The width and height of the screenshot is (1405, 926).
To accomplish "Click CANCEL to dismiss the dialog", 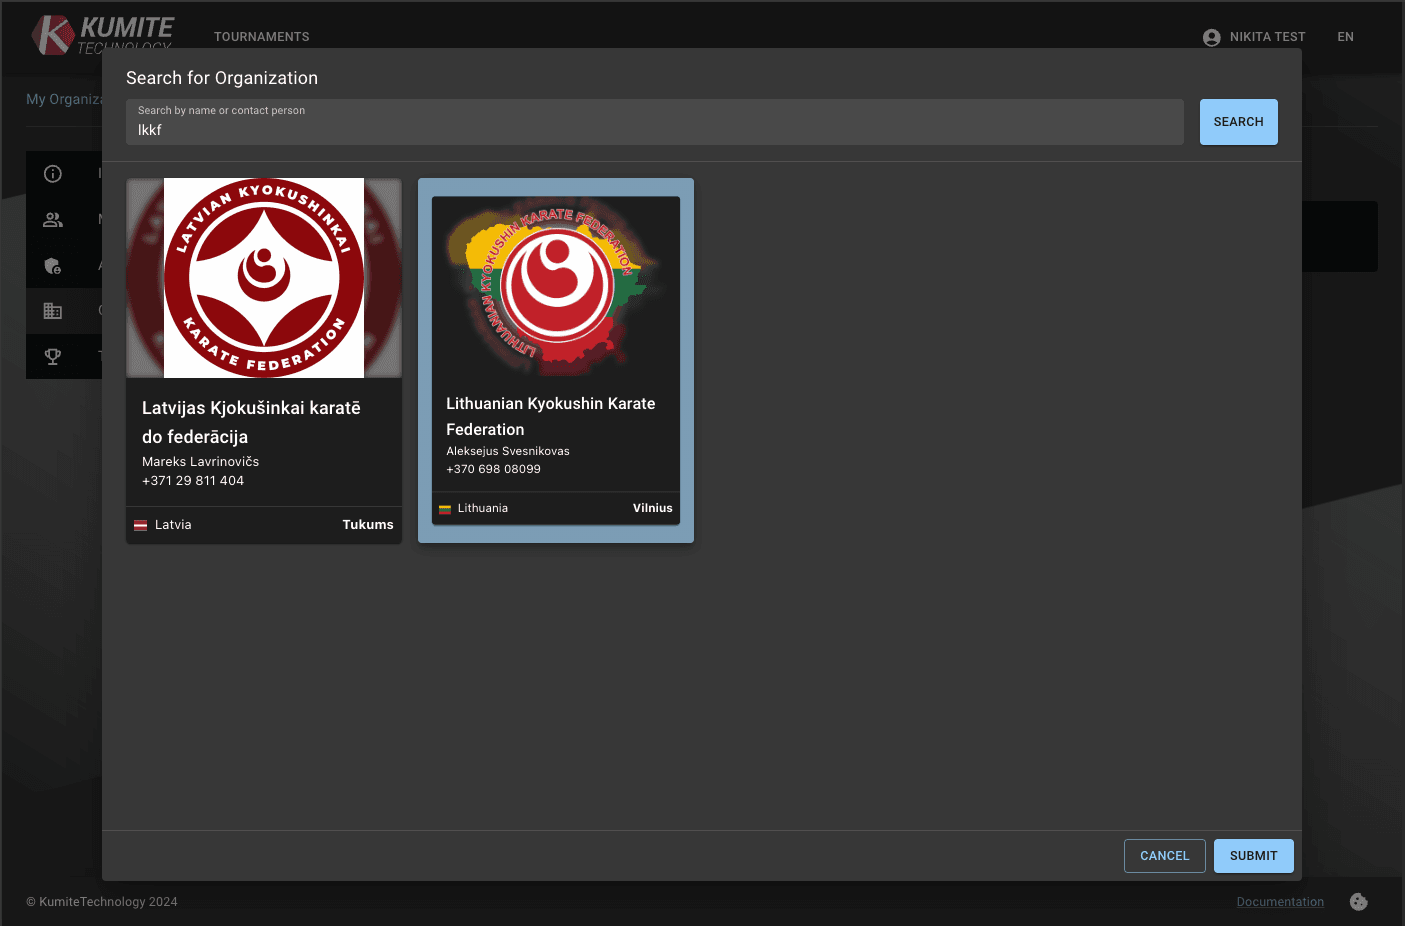I will [x=1164, y=855].
